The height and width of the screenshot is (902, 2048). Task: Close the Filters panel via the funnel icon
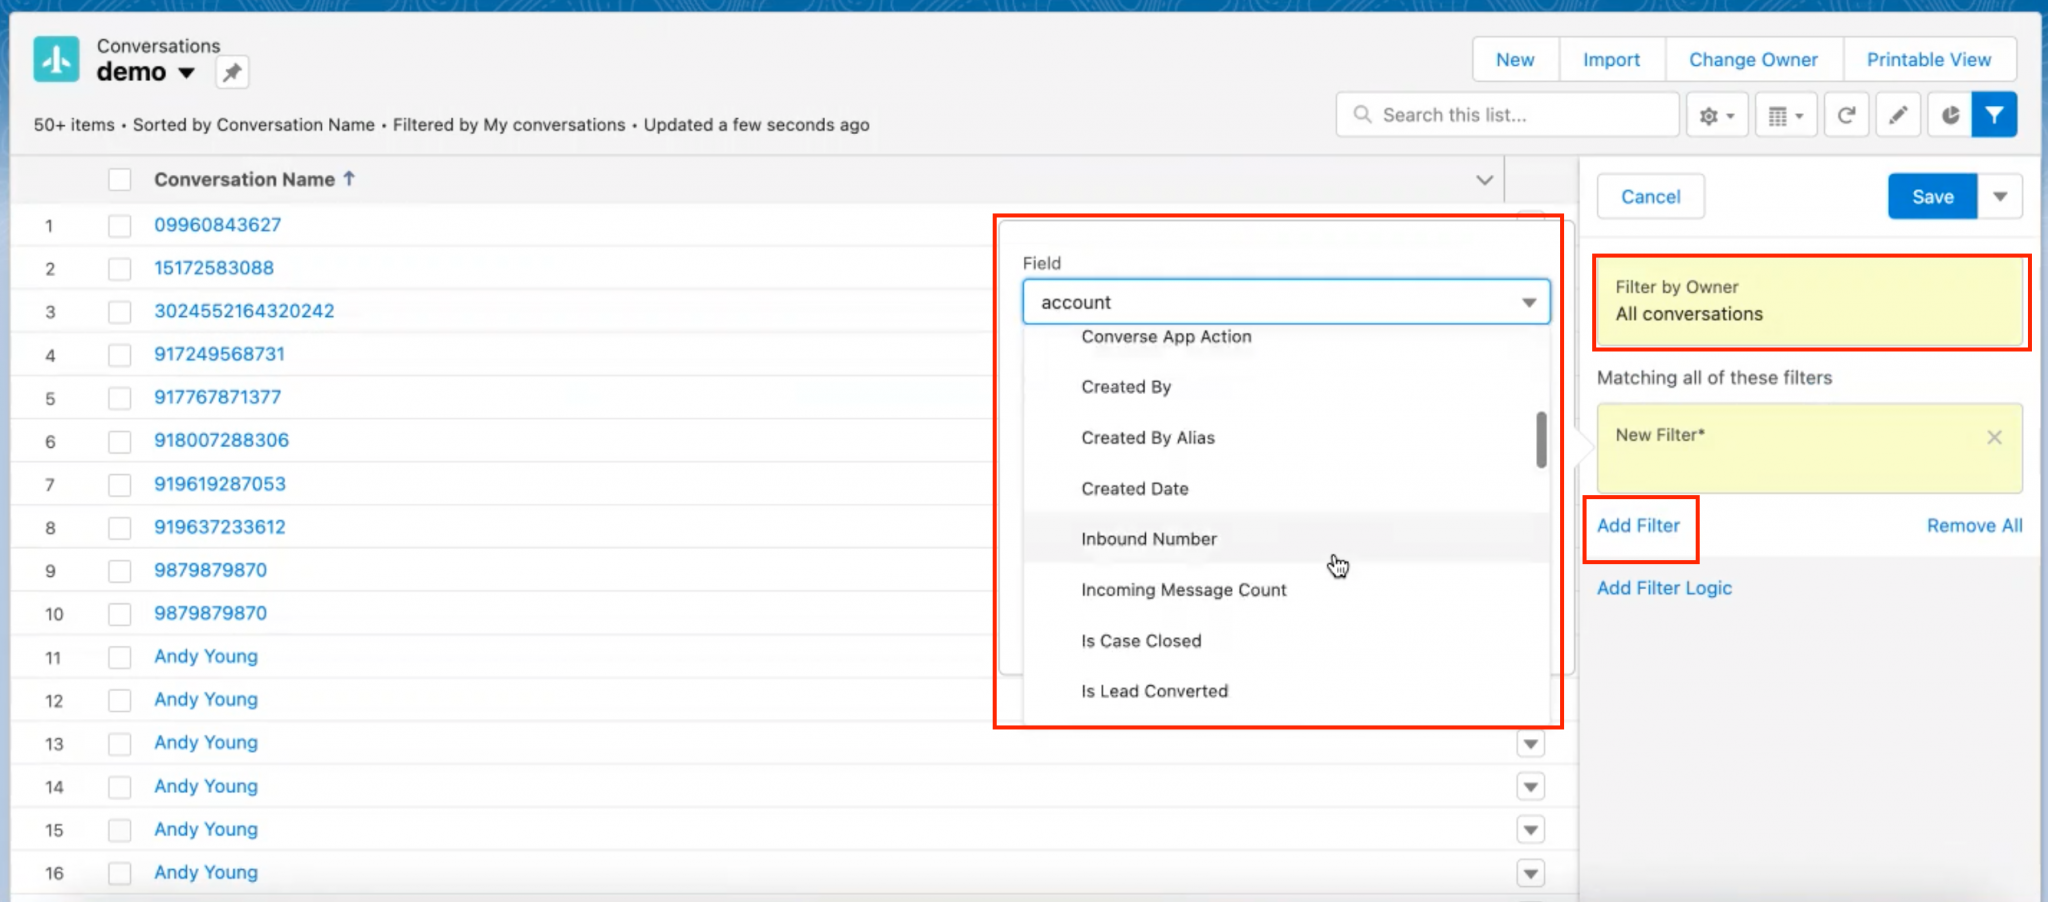click(x=1995, y=114)
